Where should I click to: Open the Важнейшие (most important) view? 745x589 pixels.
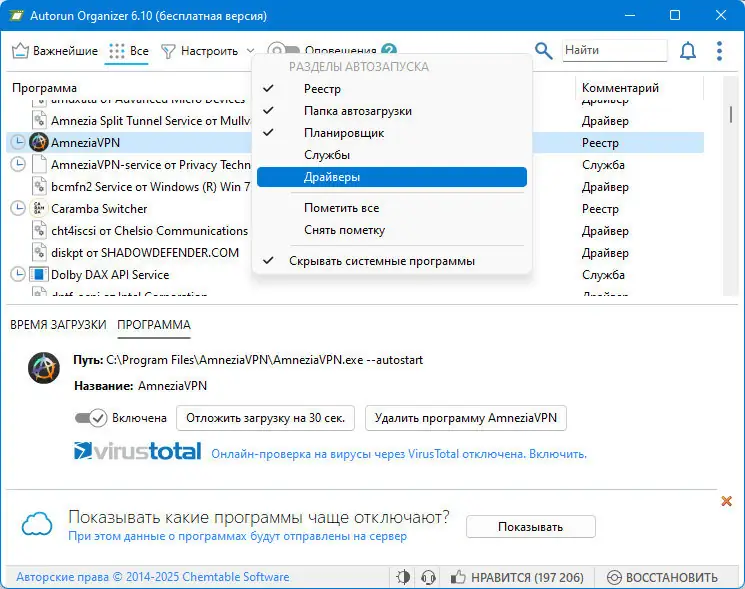[x=55, y=51]
